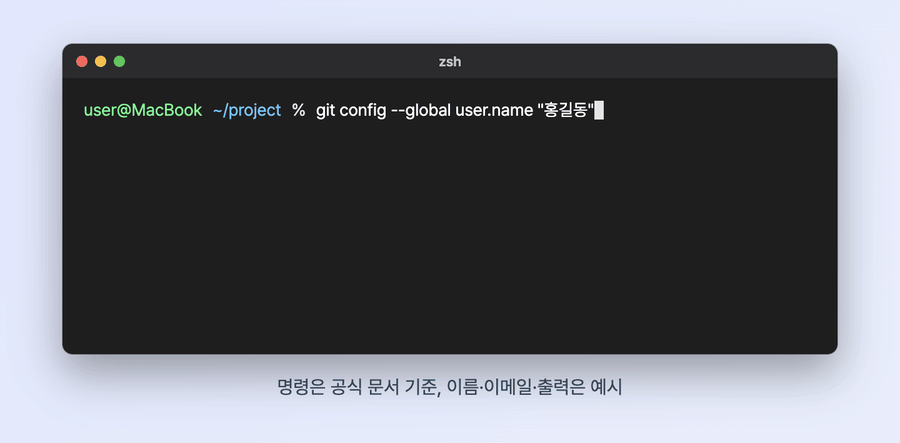Click the word config in command

click(363, 110)
